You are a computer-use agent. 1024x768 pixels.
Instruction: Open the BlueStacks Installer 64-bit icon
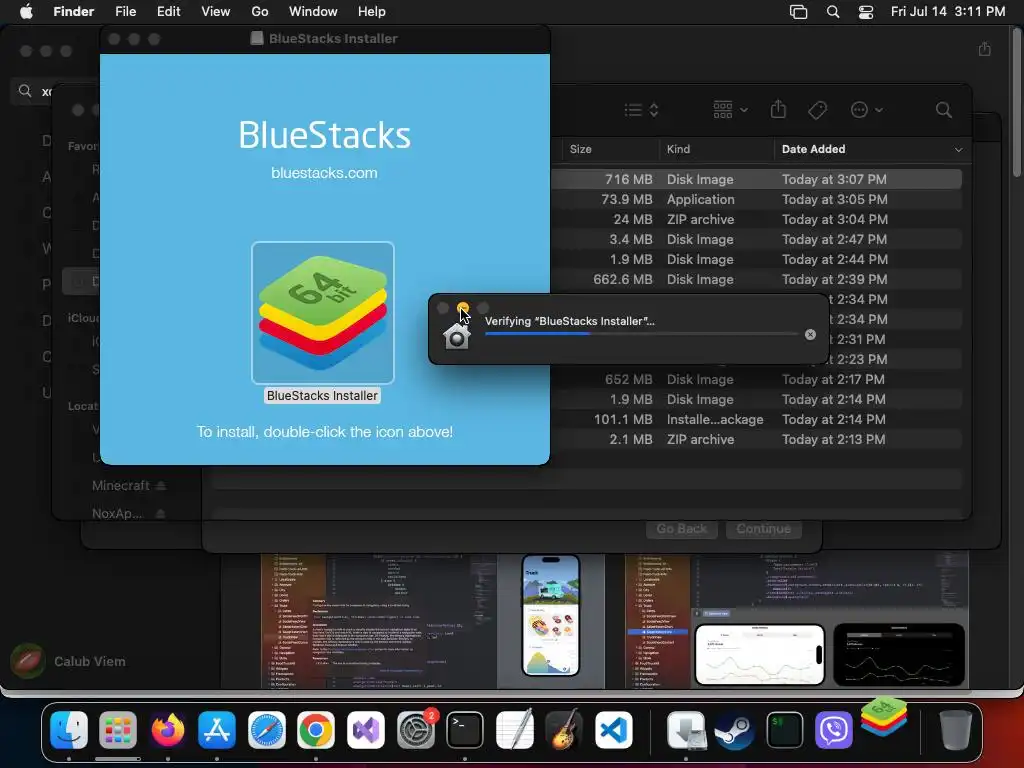point(323,313)
